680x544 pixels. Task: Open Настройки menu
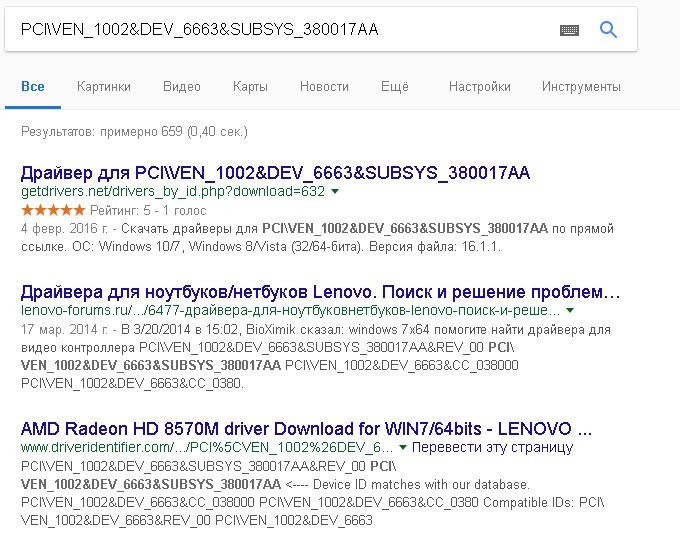click(480, 87)
